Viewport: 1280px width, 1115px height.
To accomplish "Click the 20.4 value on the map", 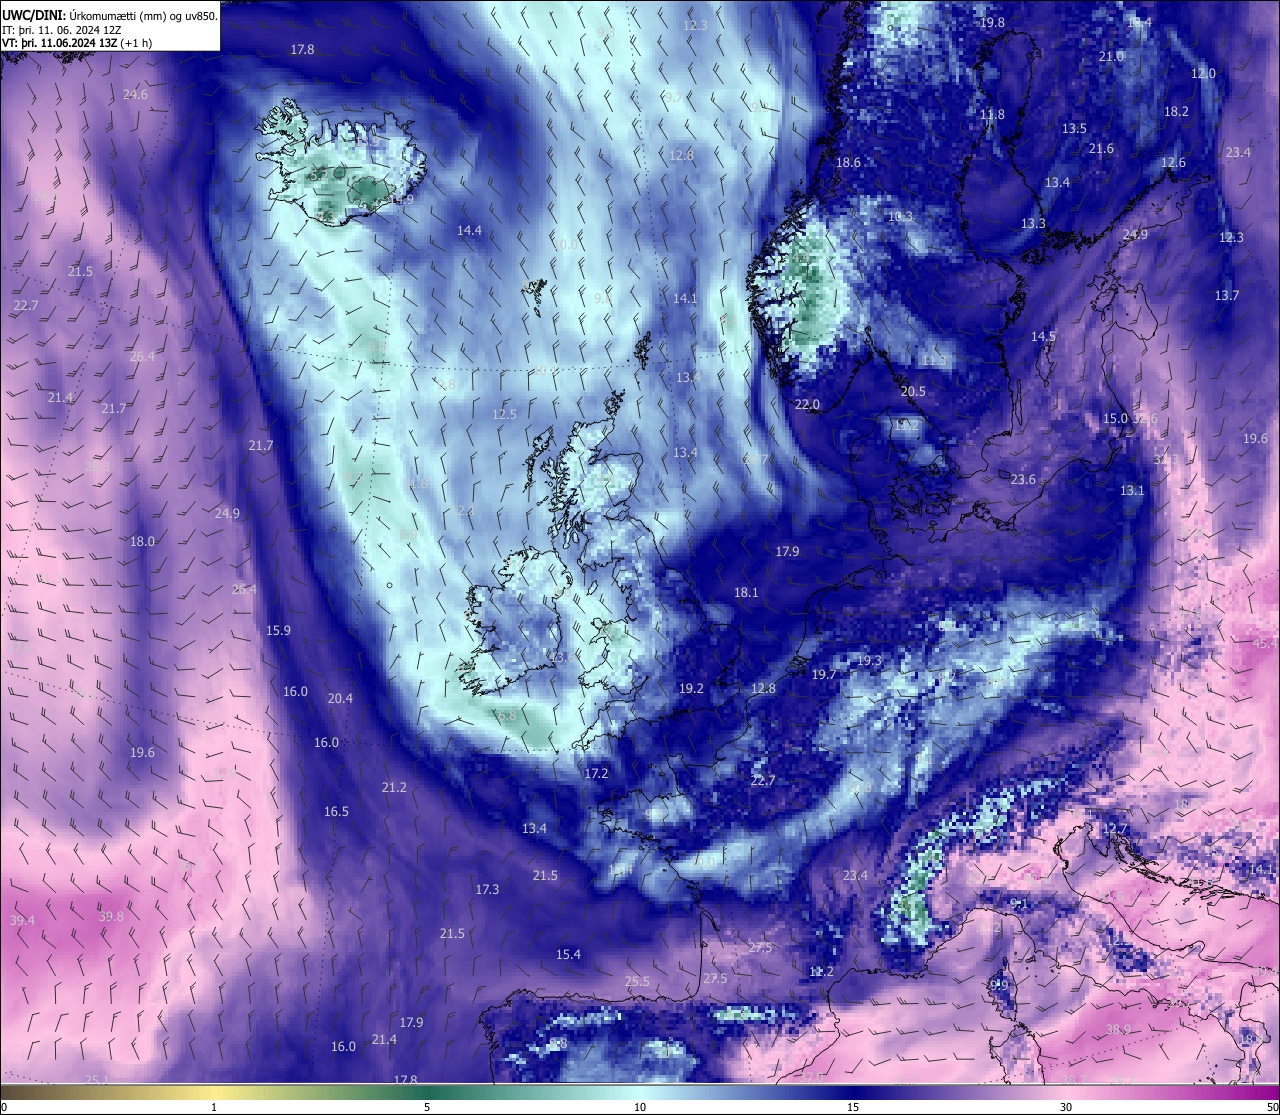I will 340,698.
